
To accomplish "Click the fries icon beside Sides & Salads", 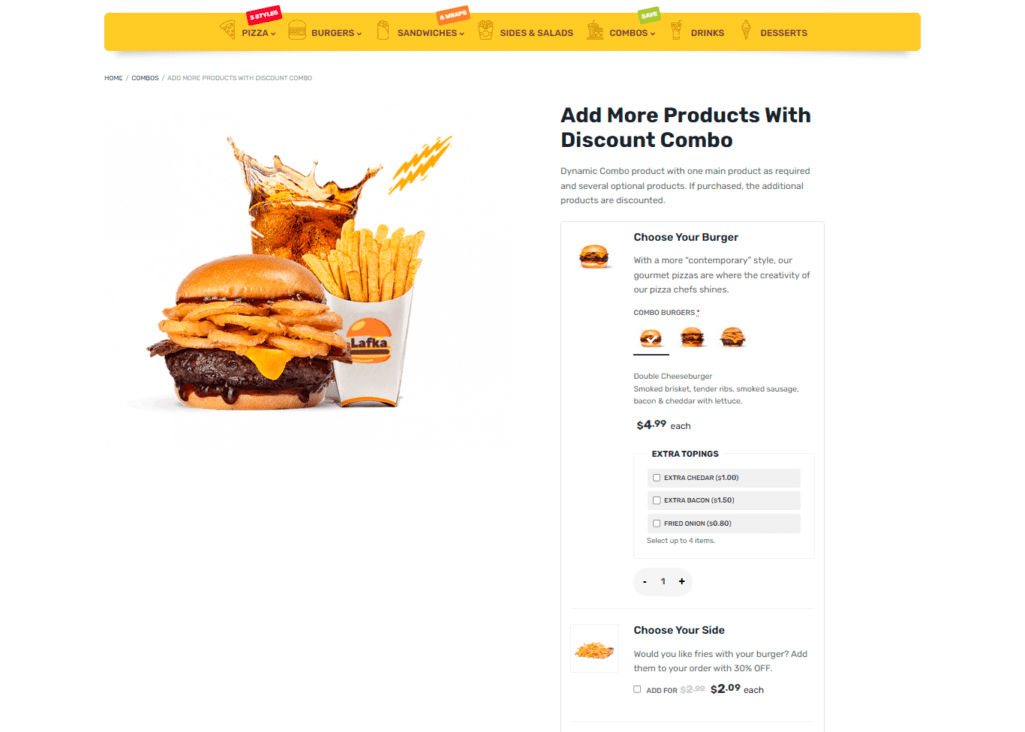I will pos(485,30).
